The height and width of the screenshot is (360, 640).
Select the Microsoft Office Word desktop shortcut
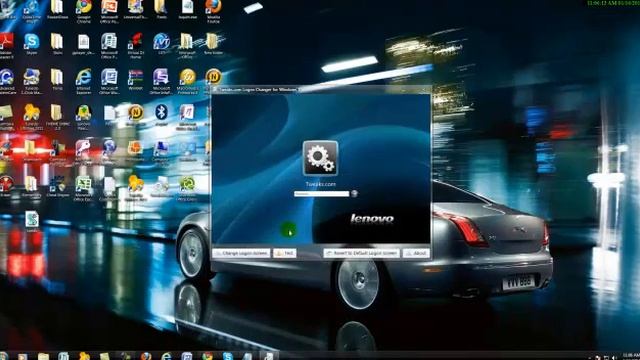coord(109,81)
